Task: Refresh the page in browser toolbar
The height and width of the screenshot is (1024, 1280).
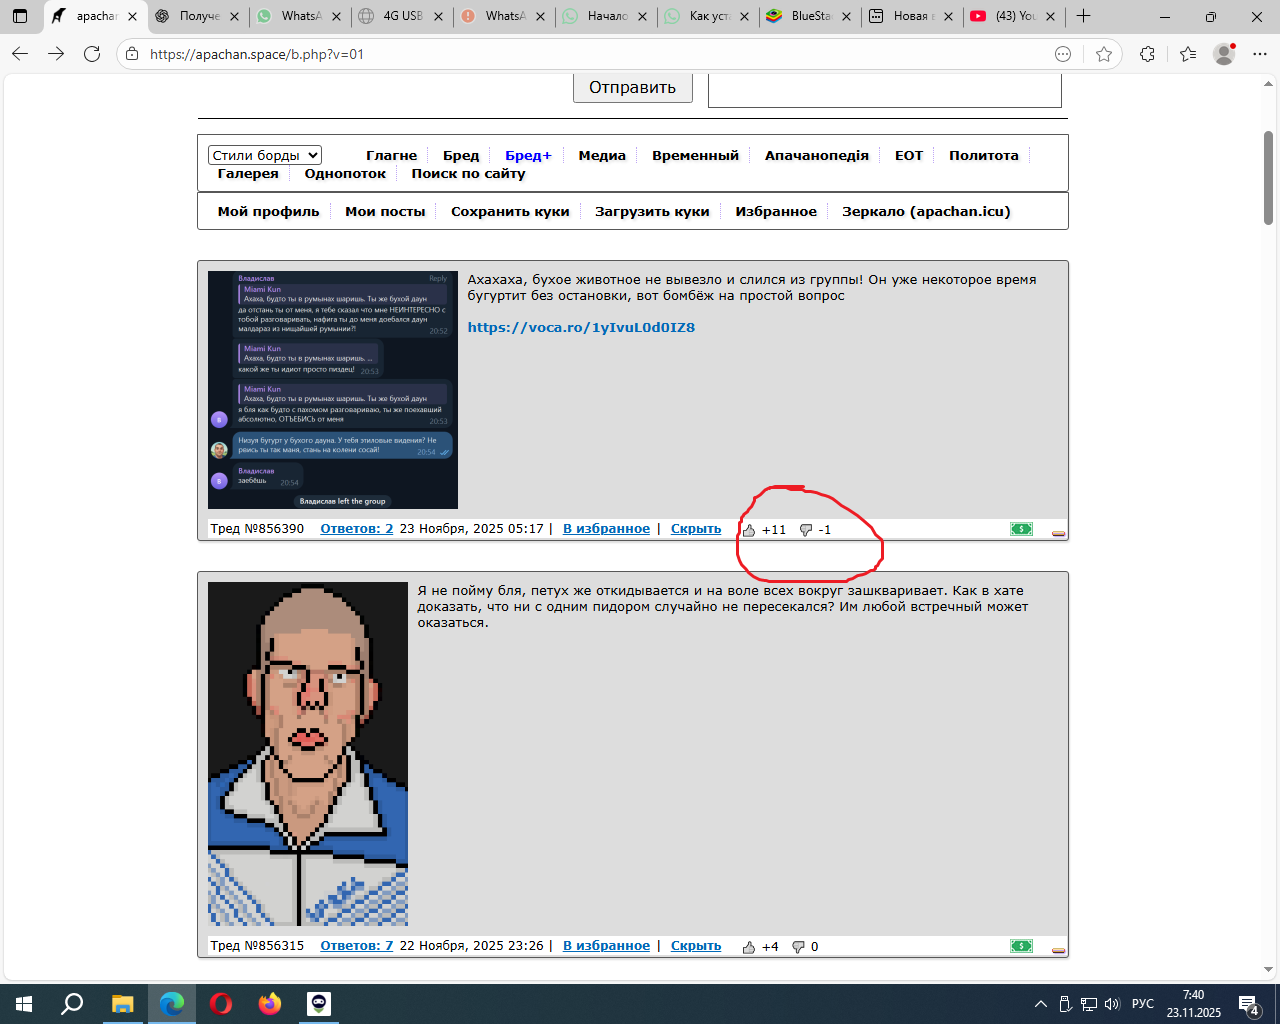Action: pos(92,54)
